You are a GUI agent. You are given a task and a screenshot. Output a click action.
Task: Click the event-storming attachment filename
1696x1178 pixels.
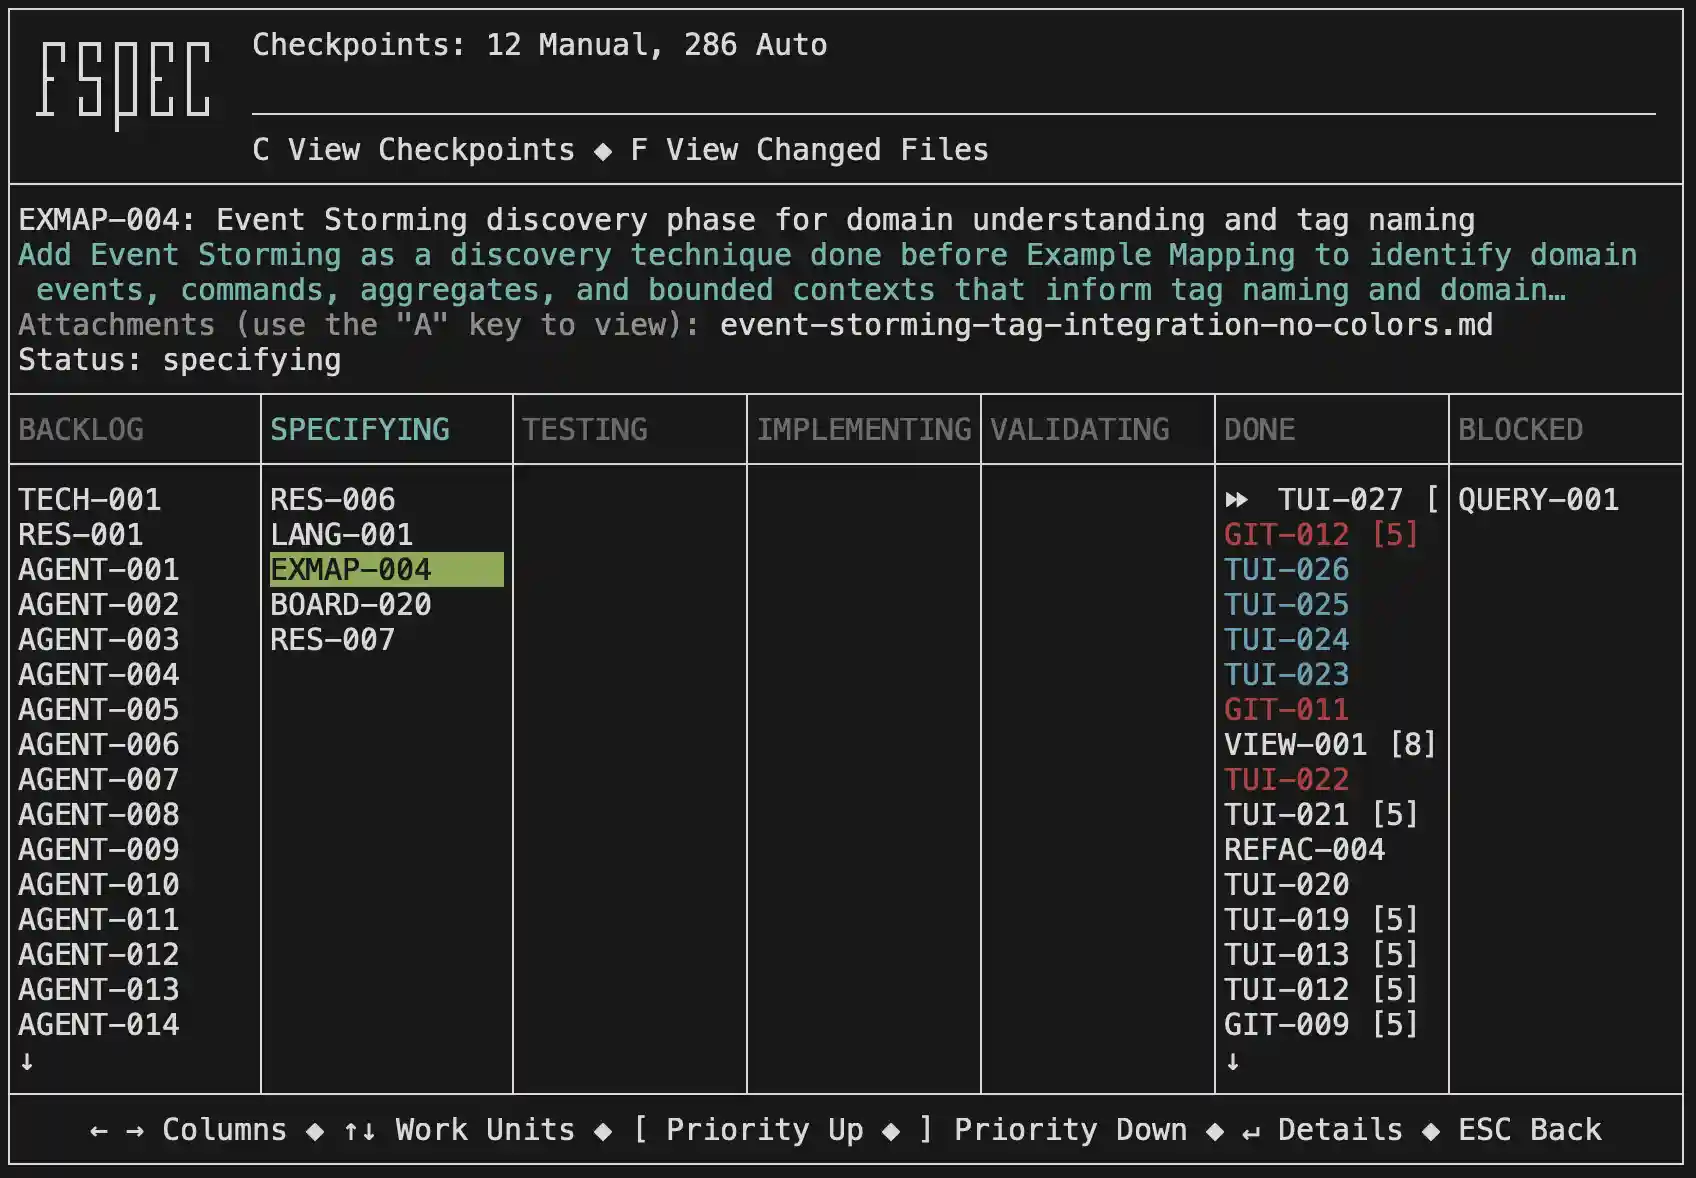pyautogui.click(x=1106, y=325)
